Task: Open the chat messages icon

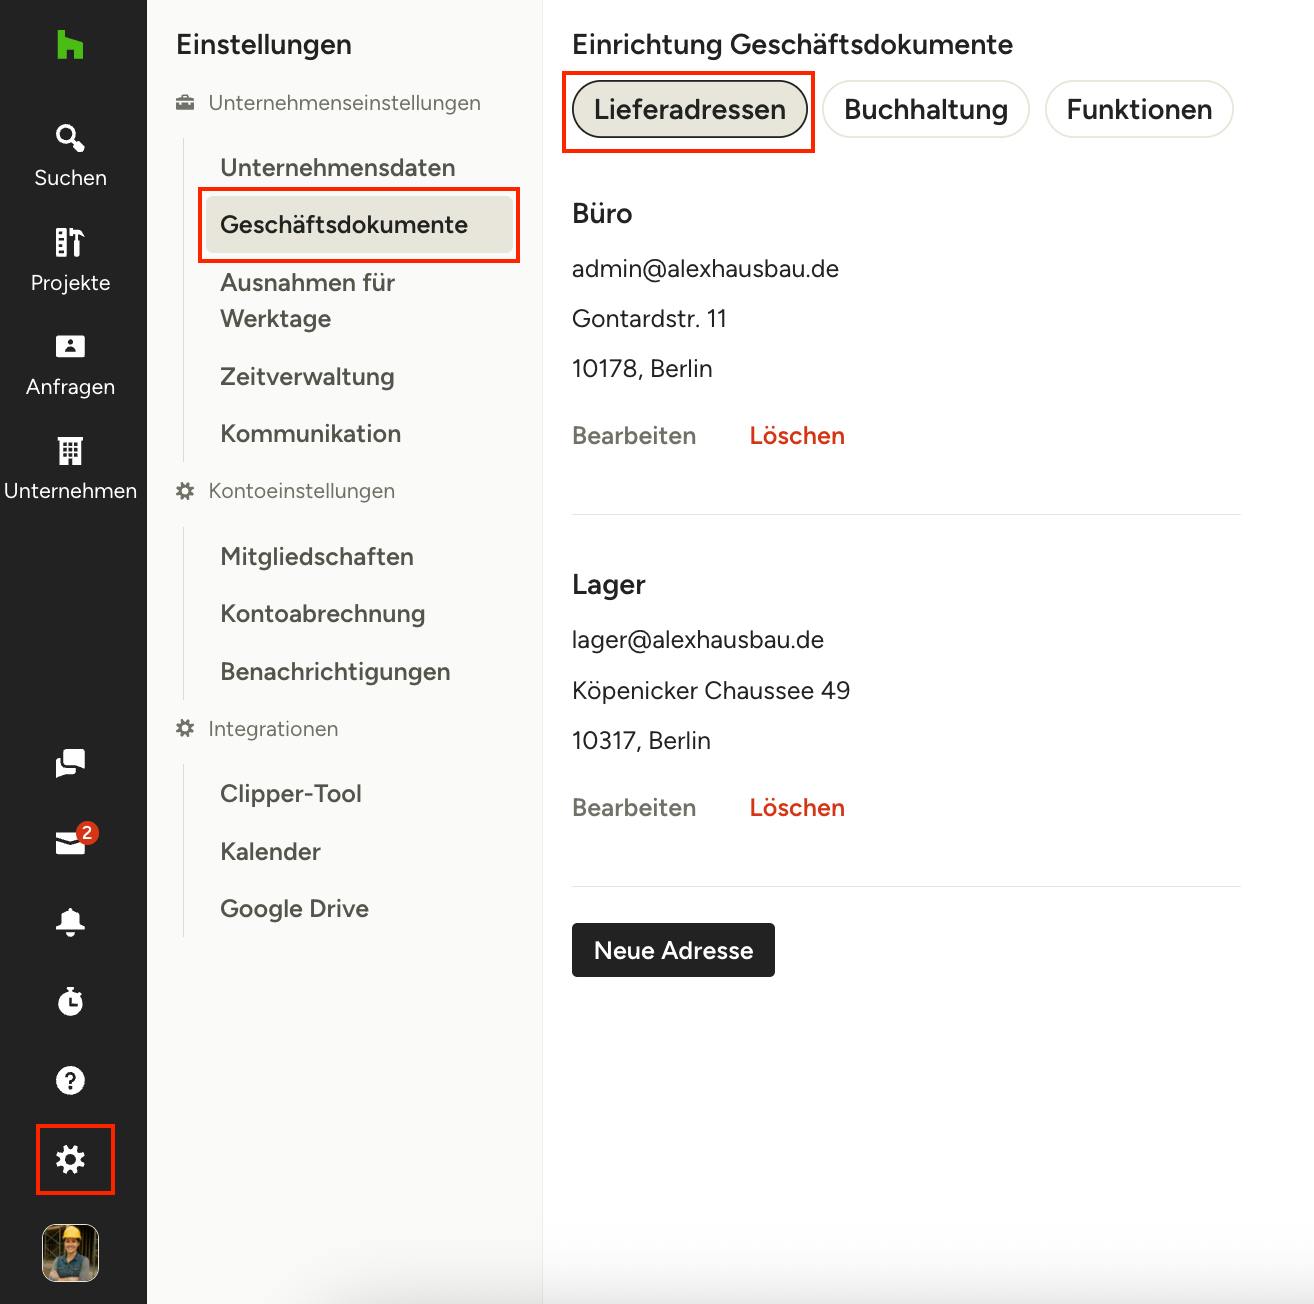Action: 70,763
